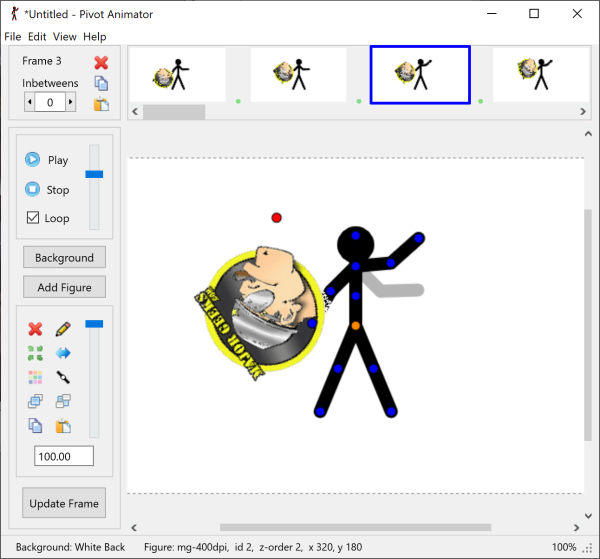The height and width of the screenshot is (559, 600).
Task: Delete current frame with red X
Action: [x=101, y=62]
